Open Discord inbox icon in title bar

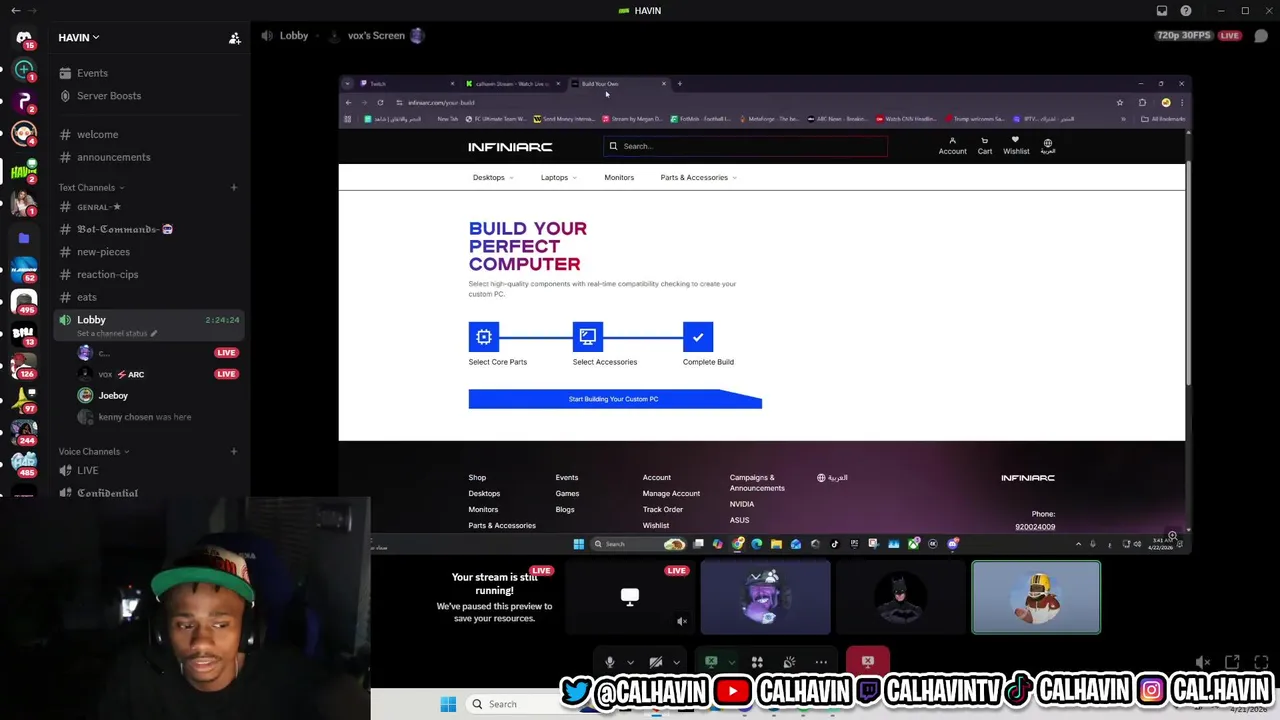click(x=1162, y=11)
